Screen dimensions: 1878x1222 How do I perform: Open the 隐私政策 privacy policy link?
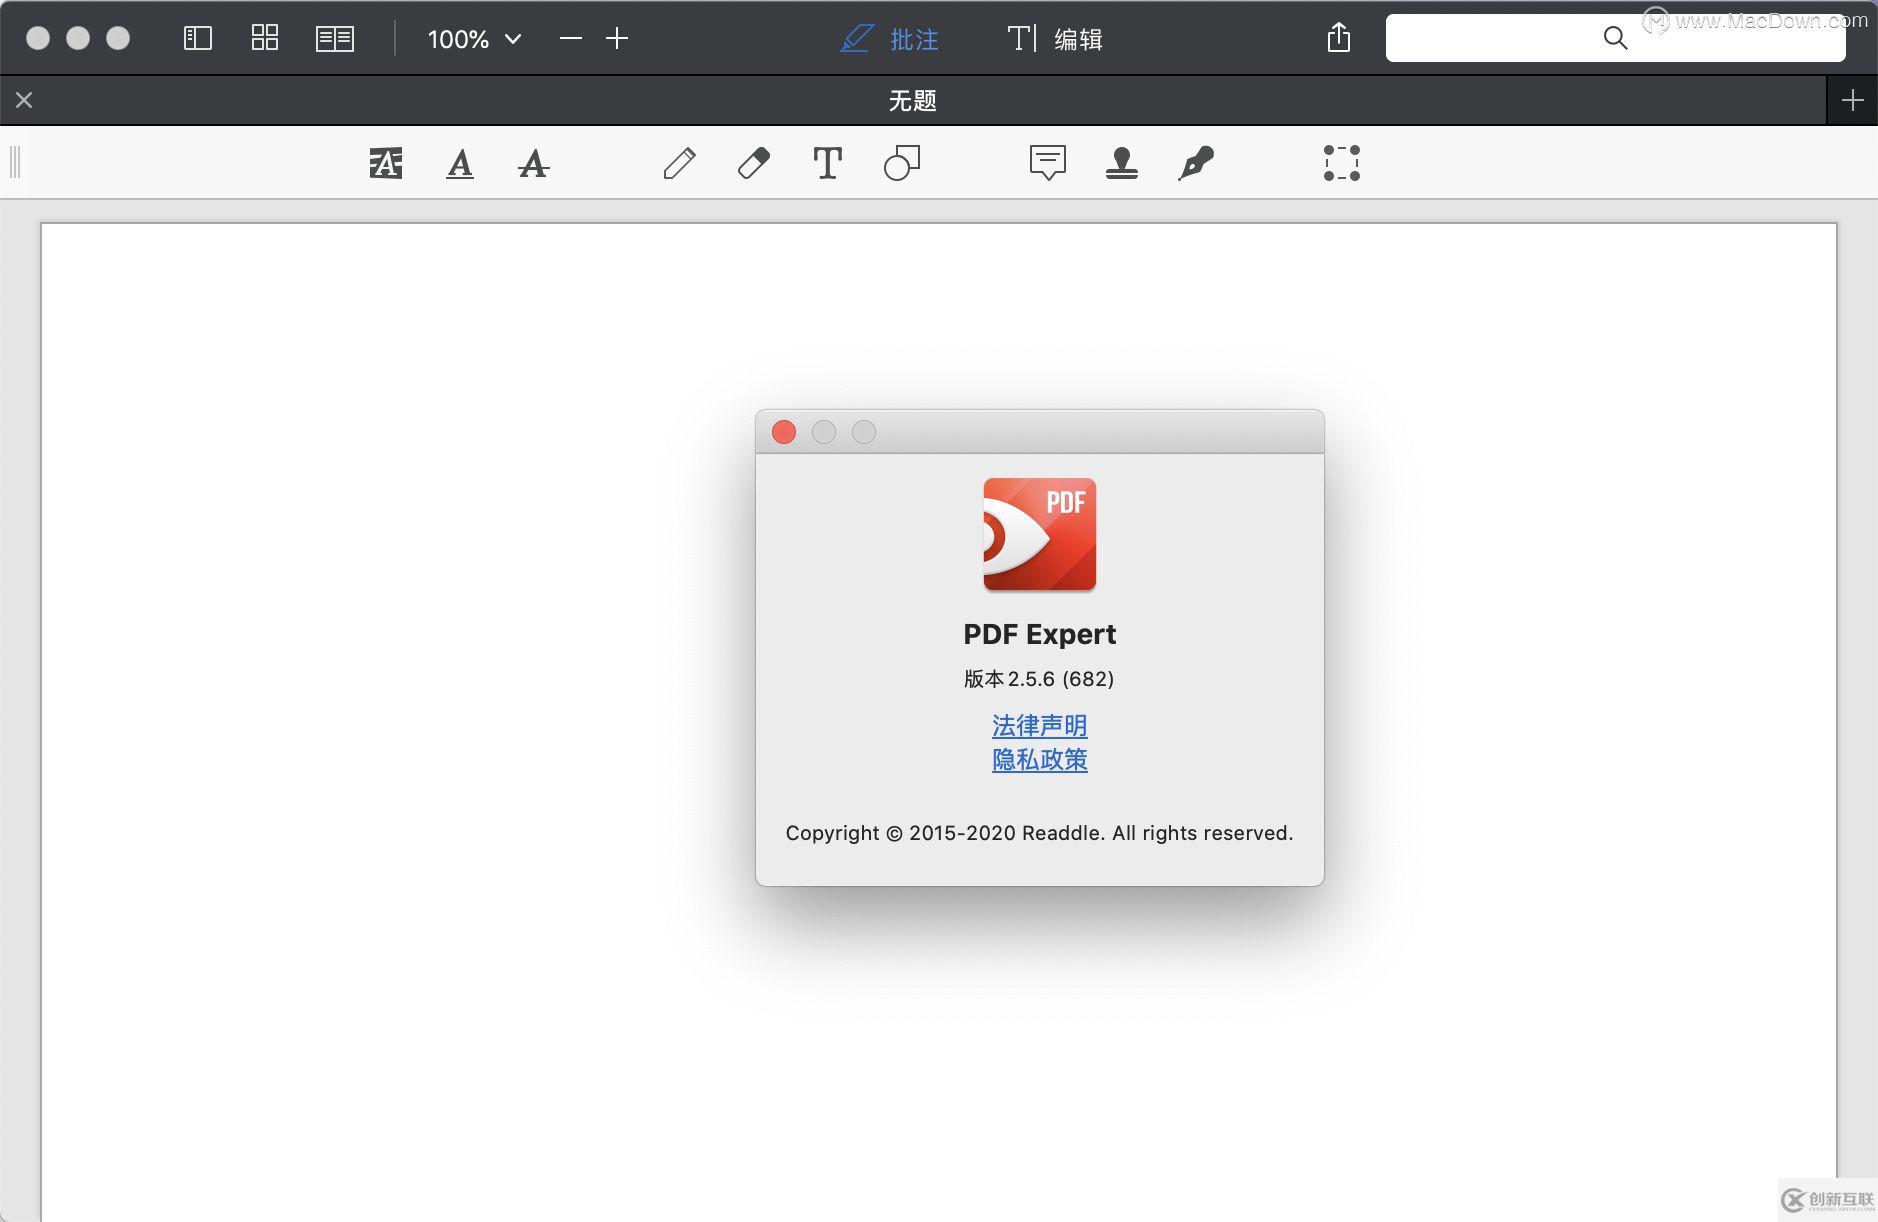tap(1040, 760)
